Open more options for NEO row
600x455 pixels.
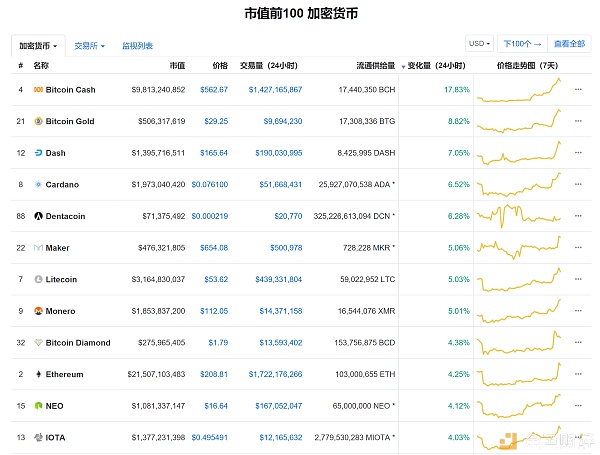(578, 405)
